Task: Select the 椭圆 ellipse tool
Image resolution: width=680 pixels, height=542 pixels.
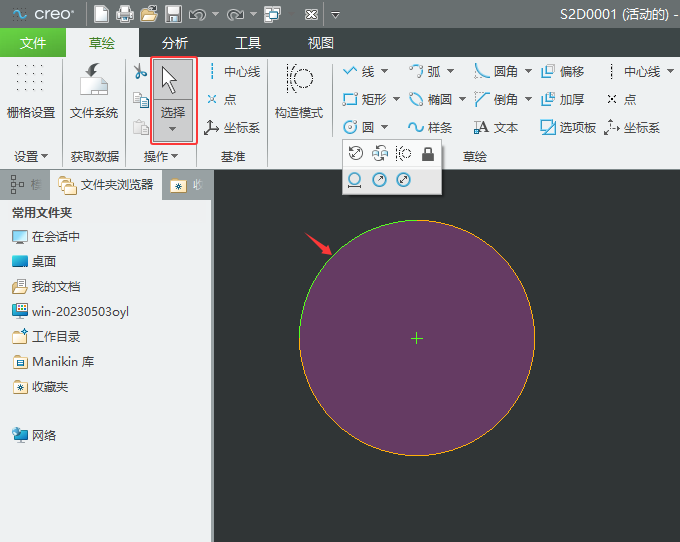Action: coord(431,100)
